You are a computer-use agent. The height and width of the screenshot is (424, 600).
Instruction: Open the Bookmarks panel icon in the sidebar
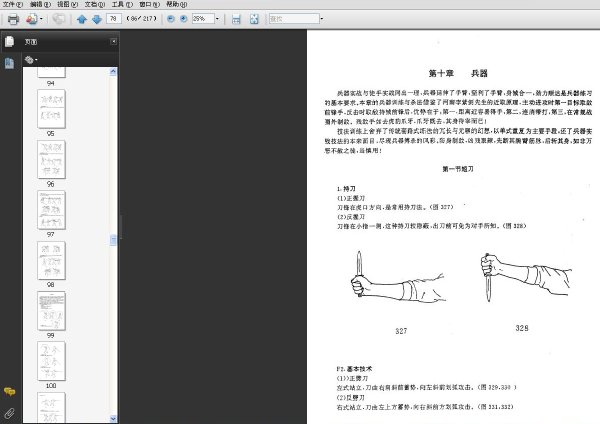(x=10, y=63)
